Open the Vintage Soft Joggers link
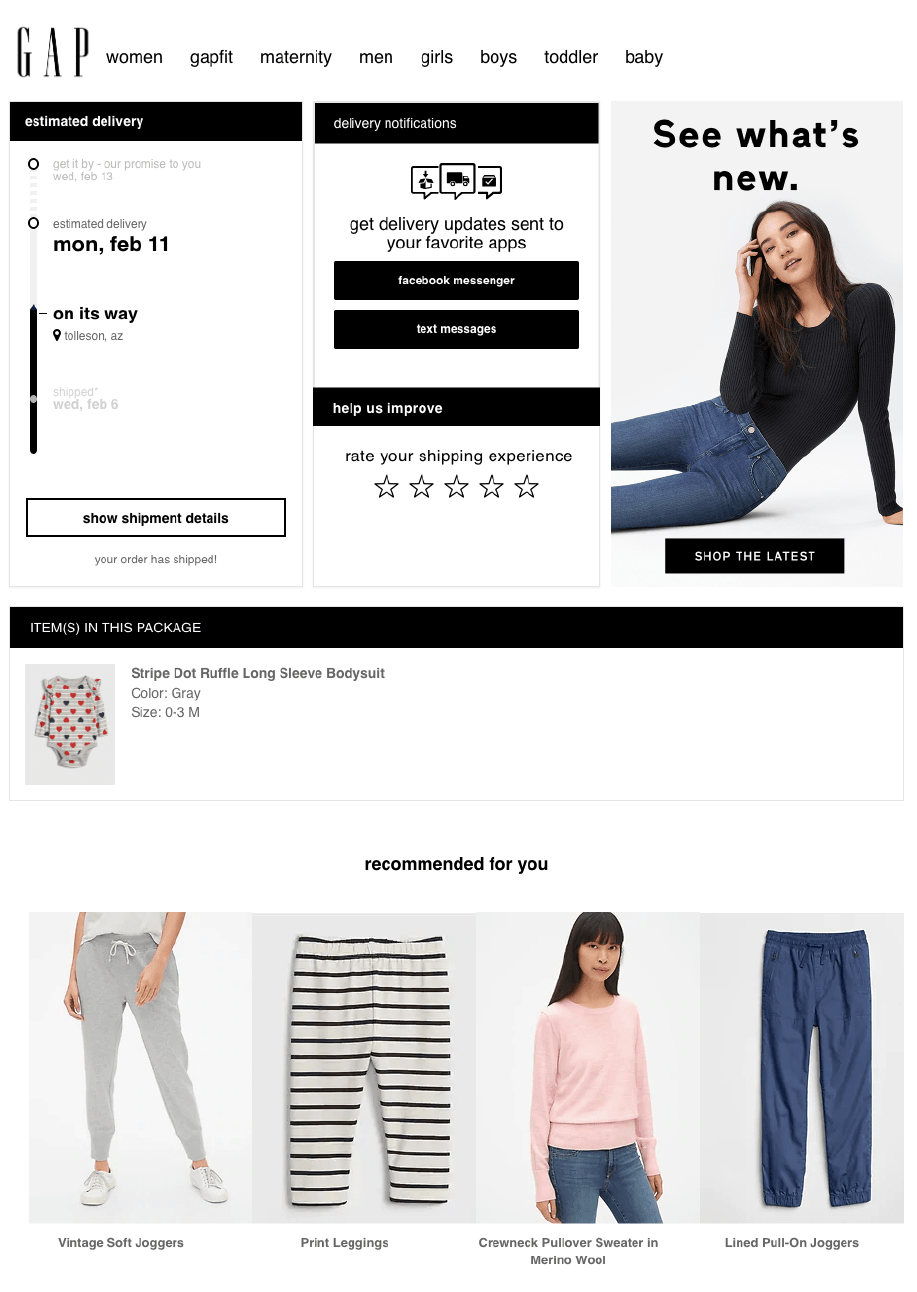This screenshot has width=917, height=1292. click(121, 1243)
